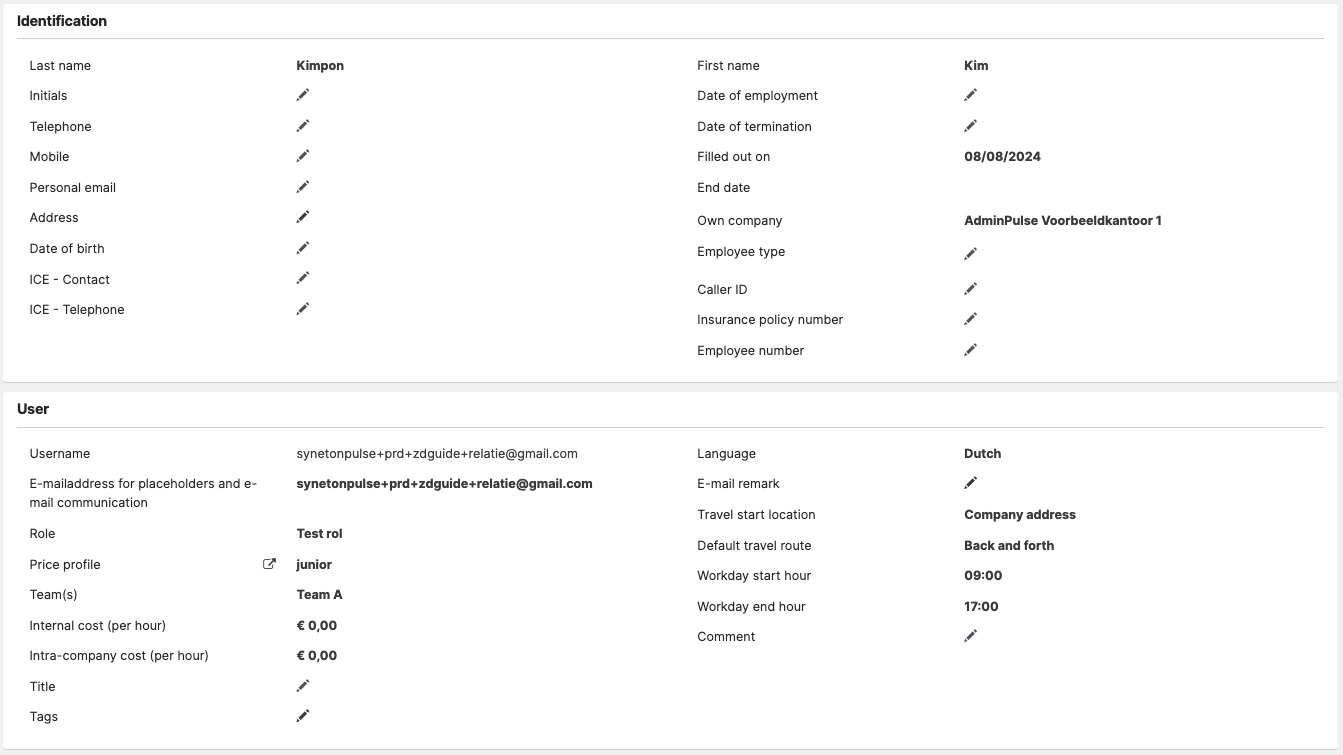The image size is (1343, 755).
Task: Edit E-mail remark via pencil icon
Action: 970,483
